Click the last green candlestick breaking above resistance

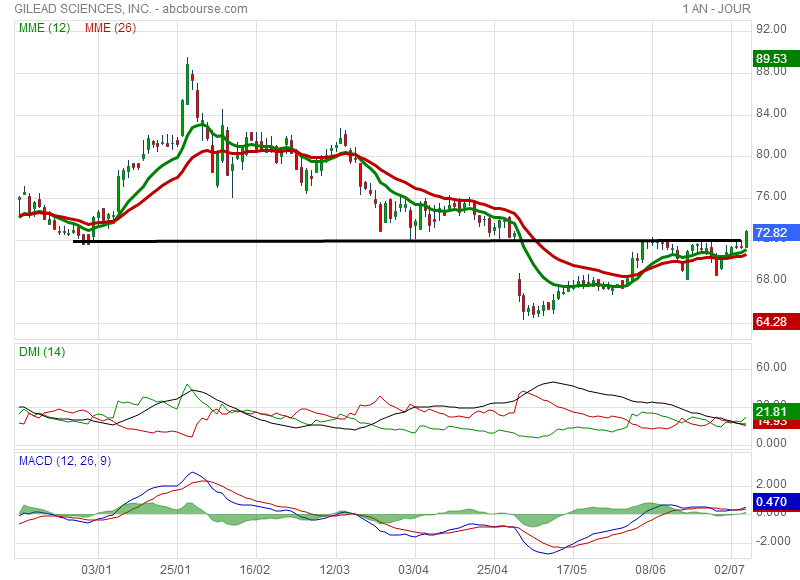[746, 239]
